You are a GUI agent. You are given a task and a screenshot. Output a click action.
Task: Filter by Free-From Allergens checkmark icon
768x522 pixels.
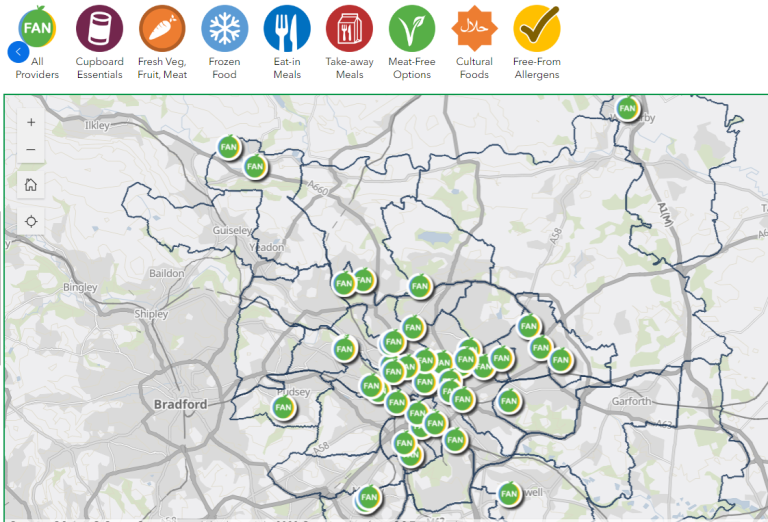coord(537,28)
